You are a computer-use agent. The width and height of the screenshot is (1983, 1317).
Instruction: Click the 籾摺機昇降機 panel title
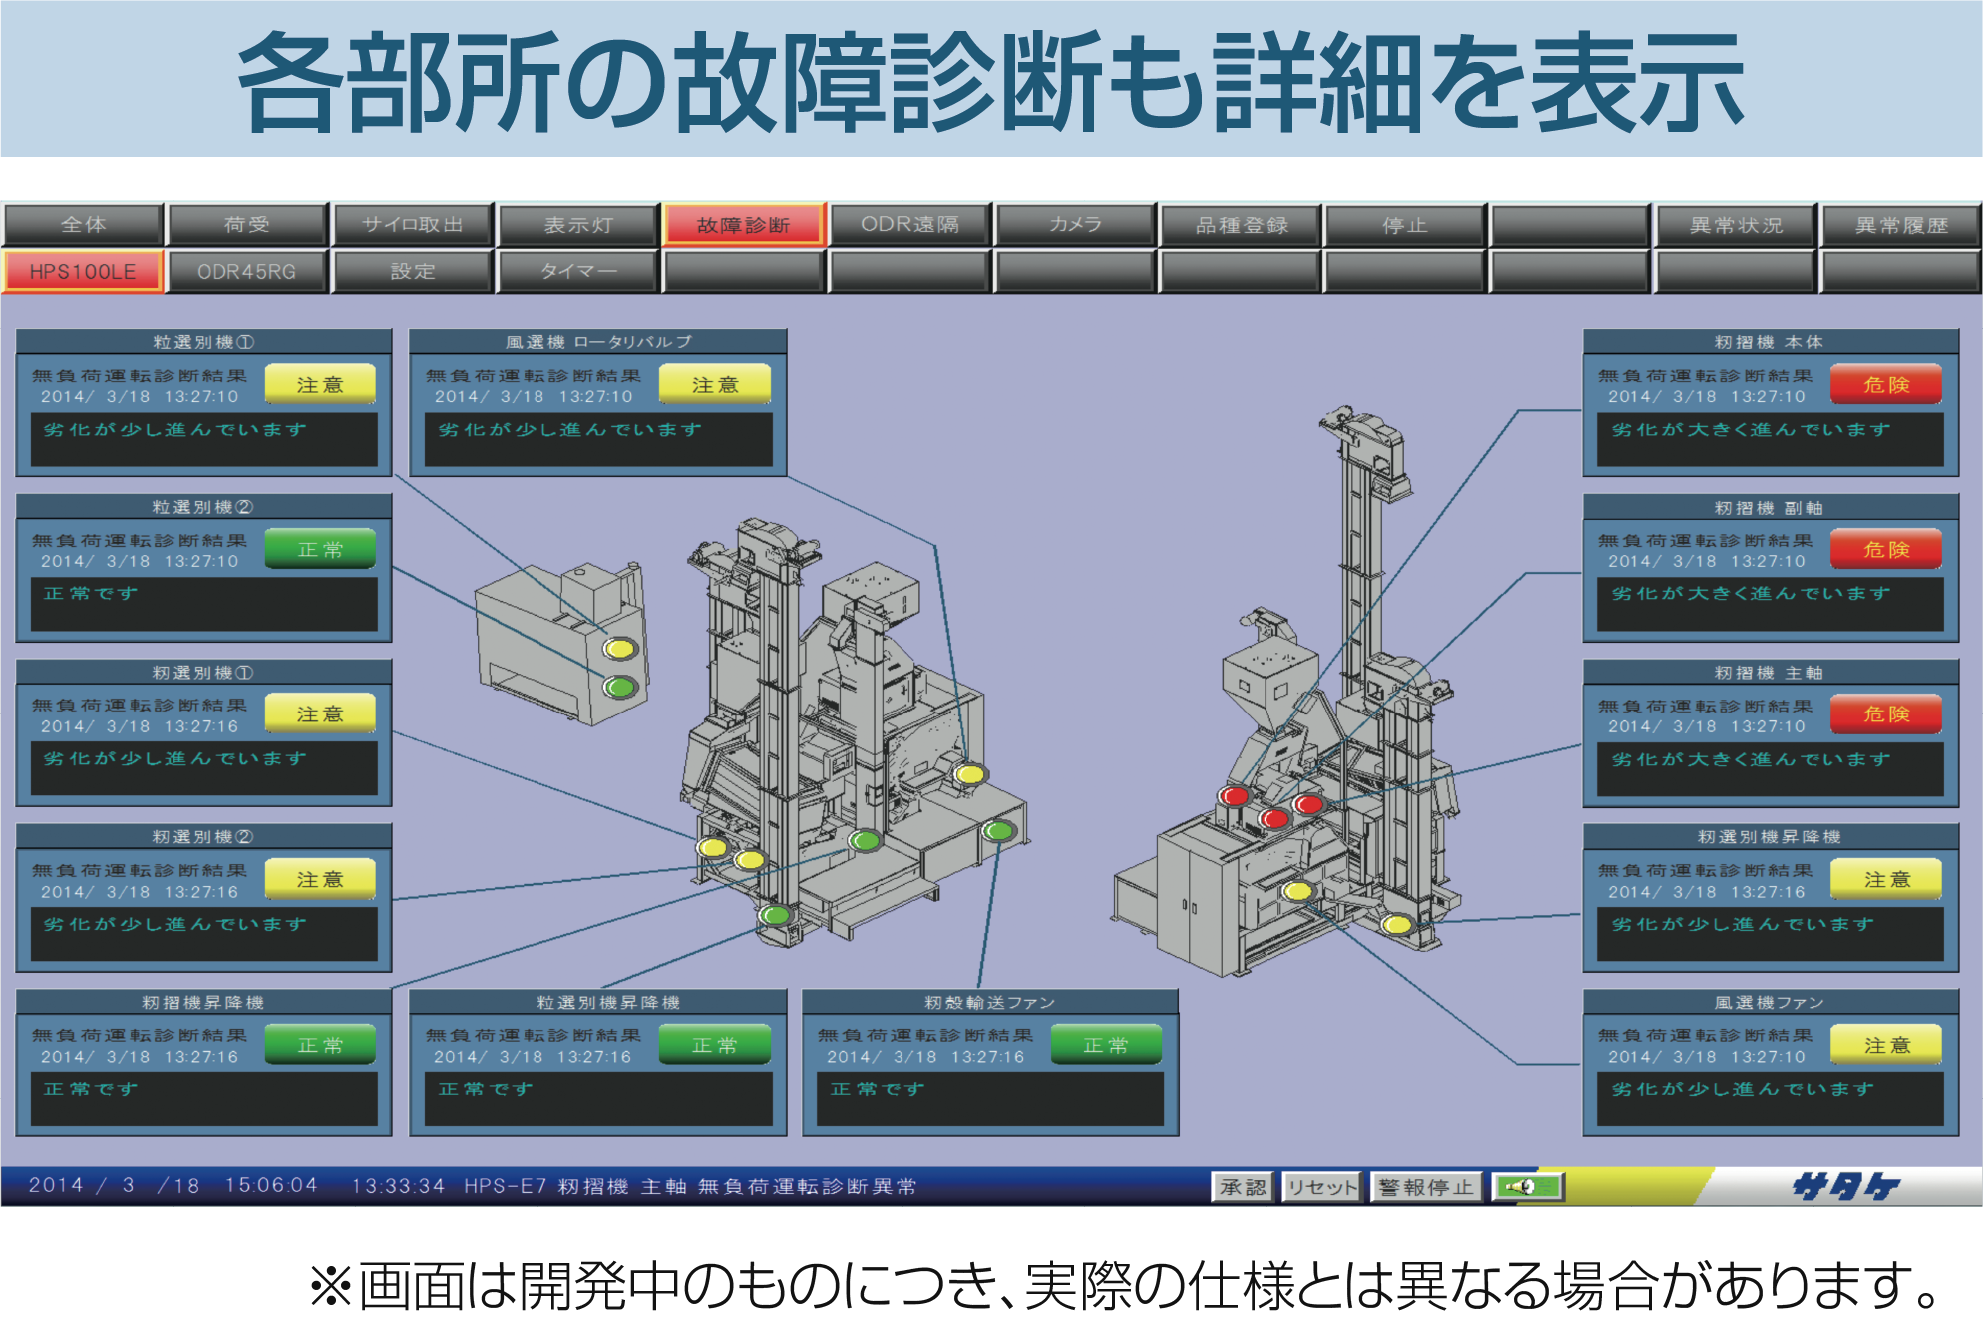pyautogui.click(x=203, y=1002)
